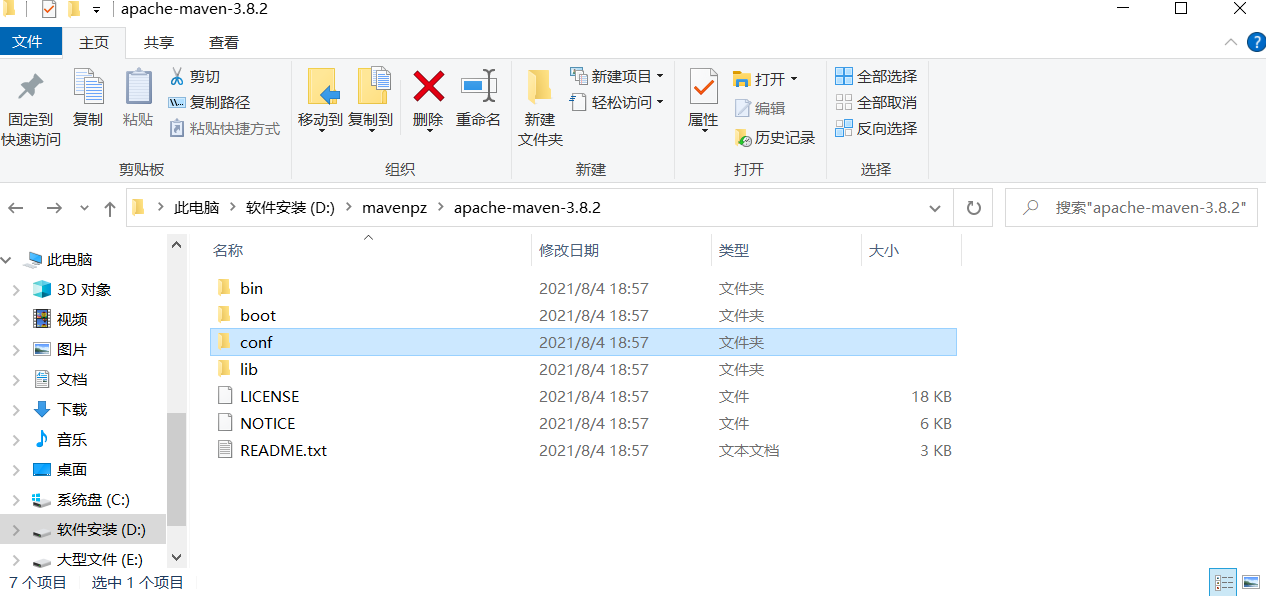Select the 查看 (View) ribbon tab
The height and width of the screenshot is (596, 1266).
click(223, 42)
